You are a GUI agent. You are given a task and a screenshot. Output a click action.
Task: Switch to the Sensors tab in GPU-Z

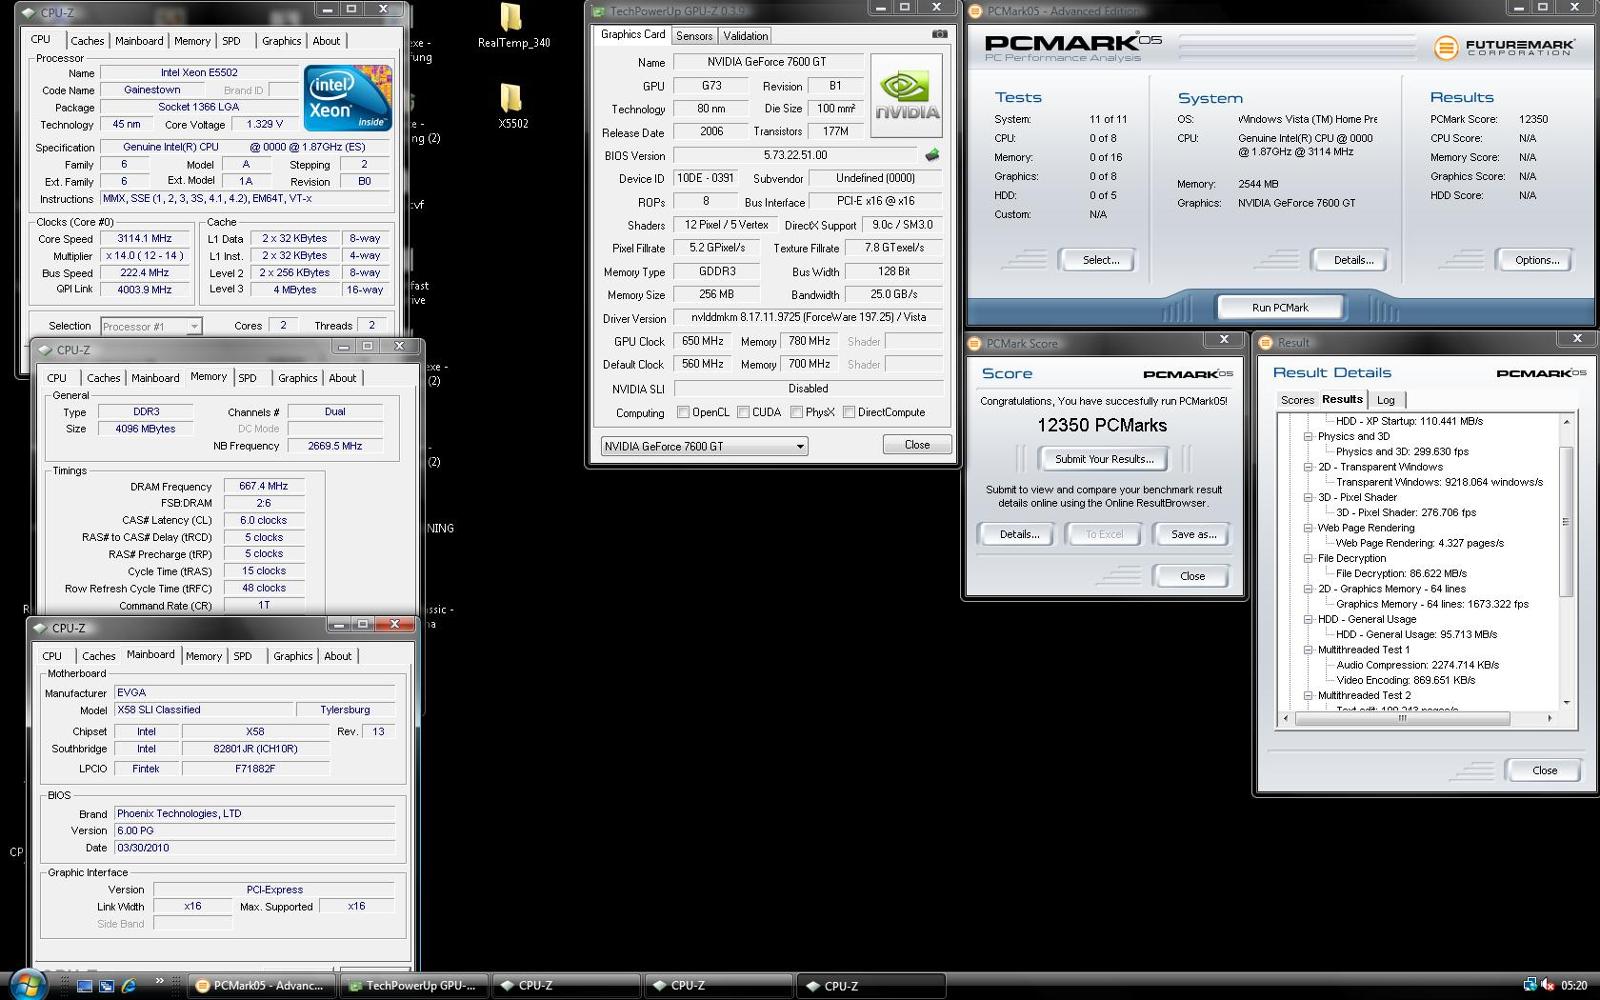click(x=694, y=36)
